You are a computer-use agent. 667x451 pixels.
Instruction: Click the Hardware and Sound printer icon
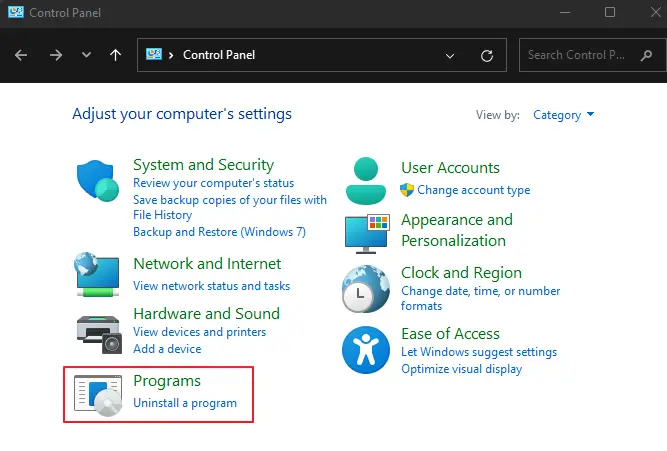tap(99, 334)
